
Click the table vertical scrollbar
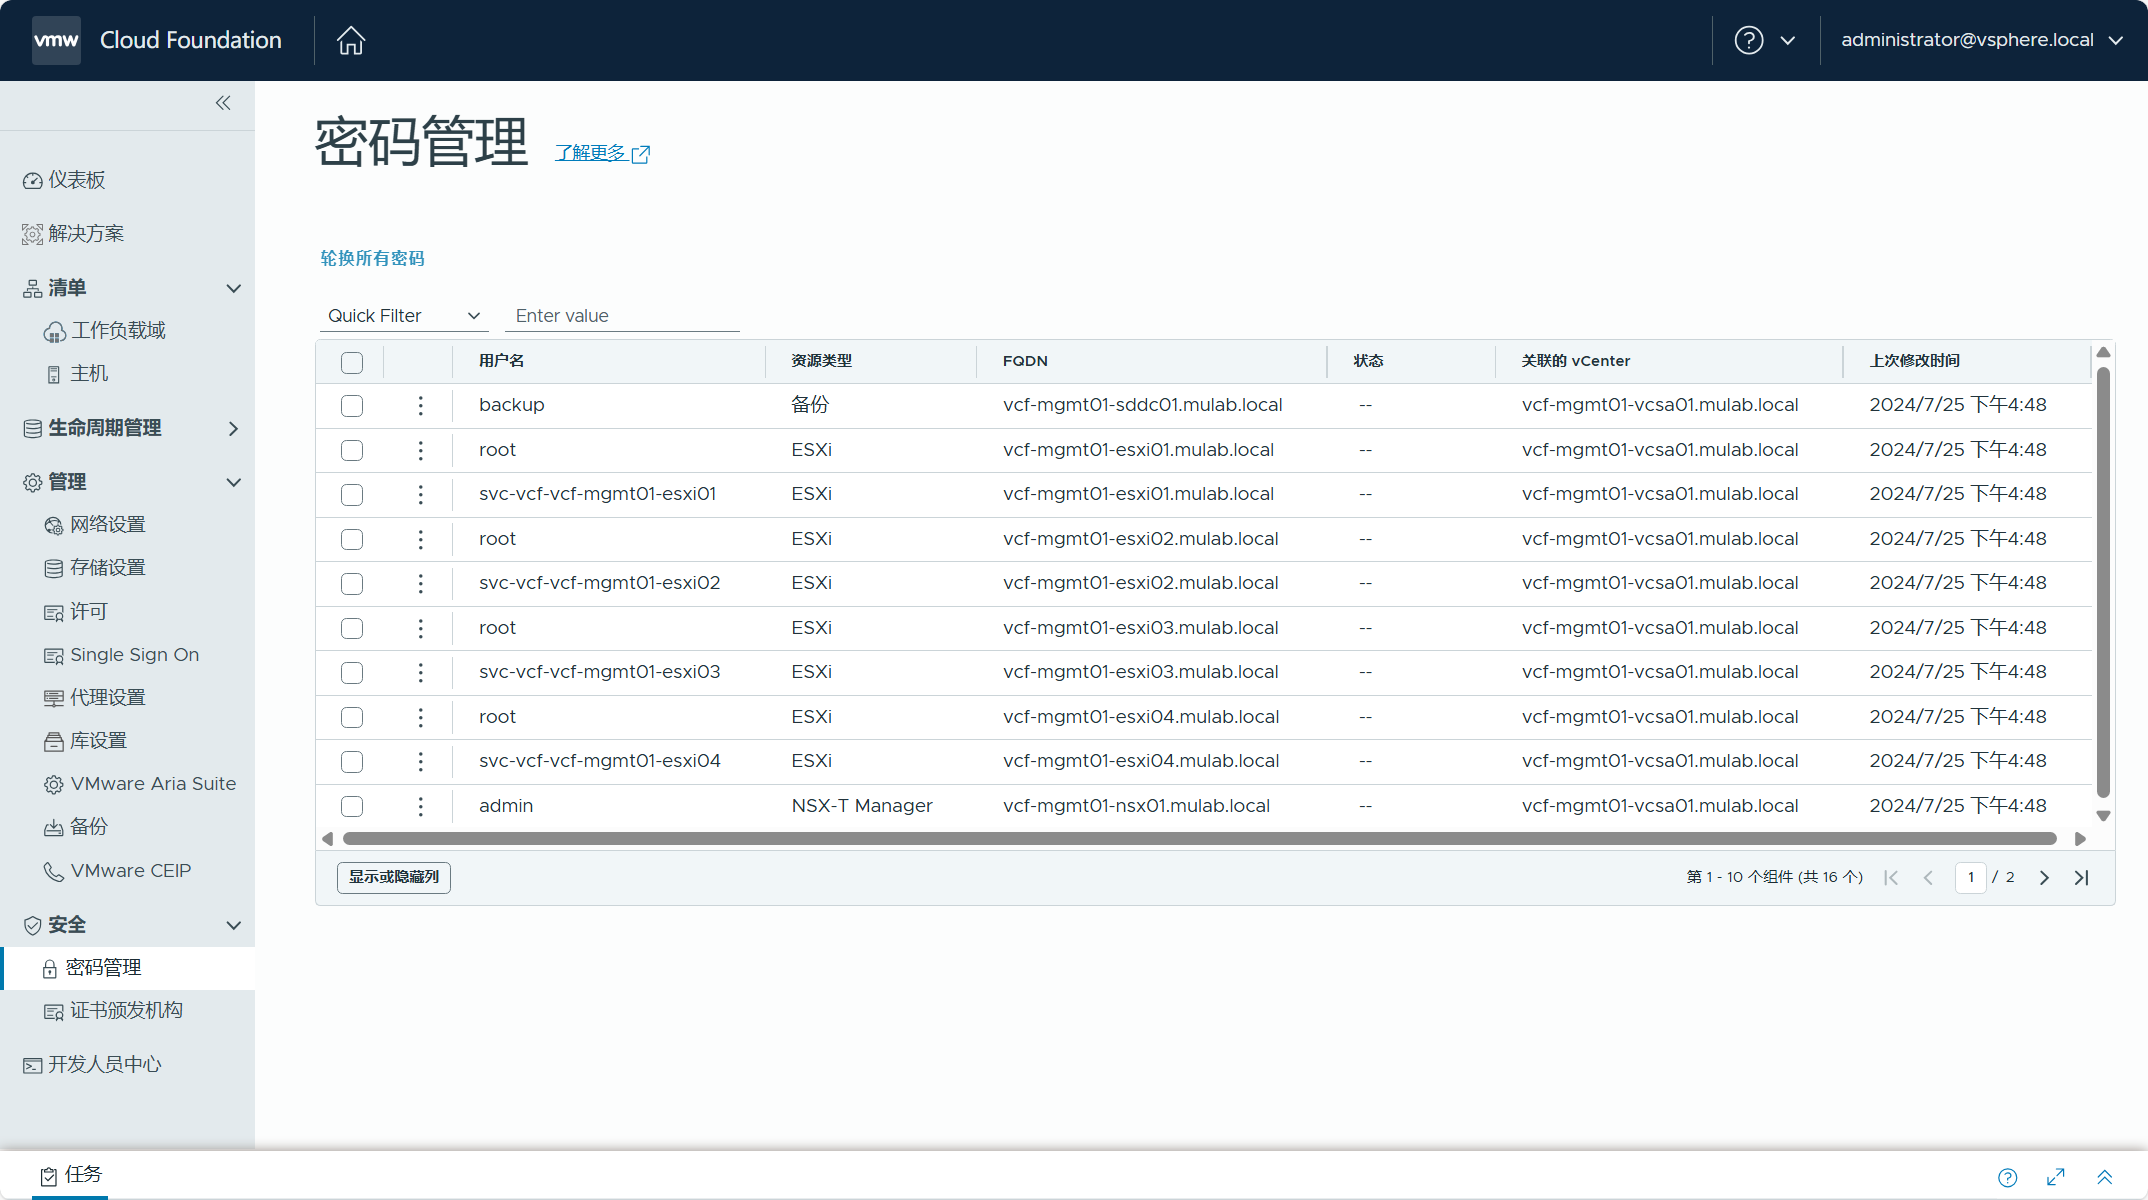(x=2103, y=583)
